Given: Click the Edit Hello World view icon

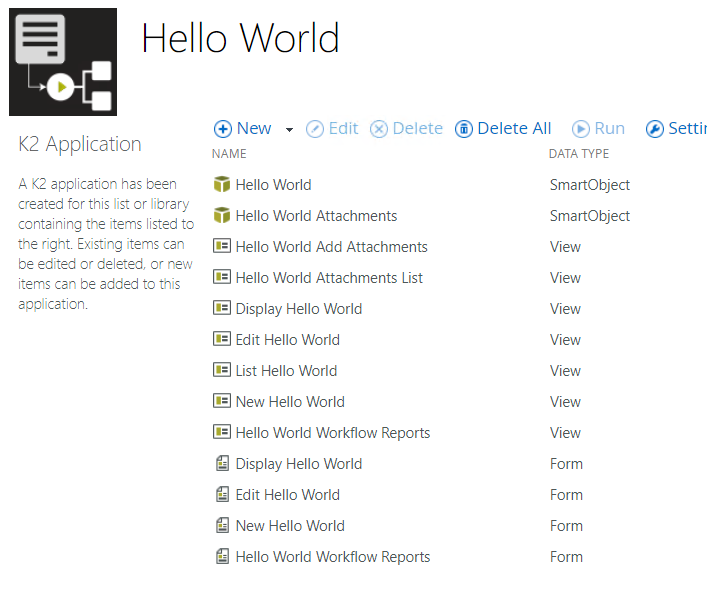Looking at the screenshot, I should [222, 340].
